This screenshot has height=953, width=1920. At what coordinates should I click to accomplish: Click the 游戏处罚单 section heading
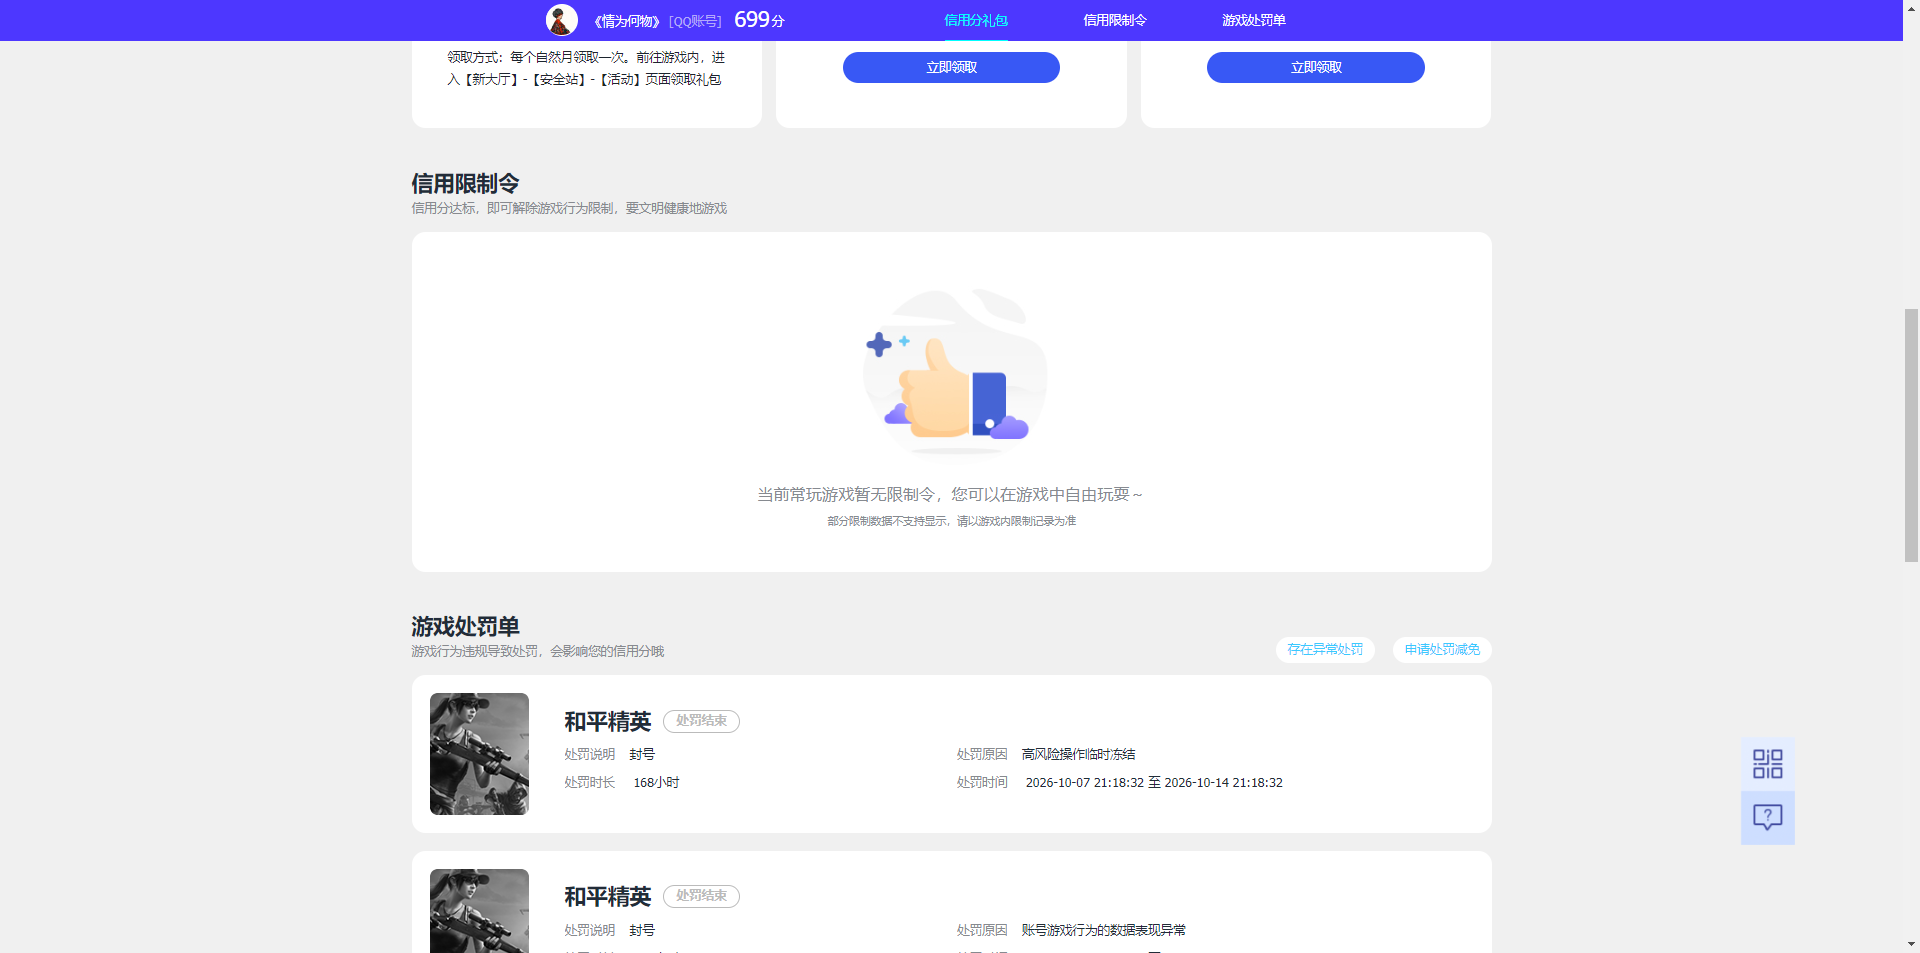tap(465, 627)
